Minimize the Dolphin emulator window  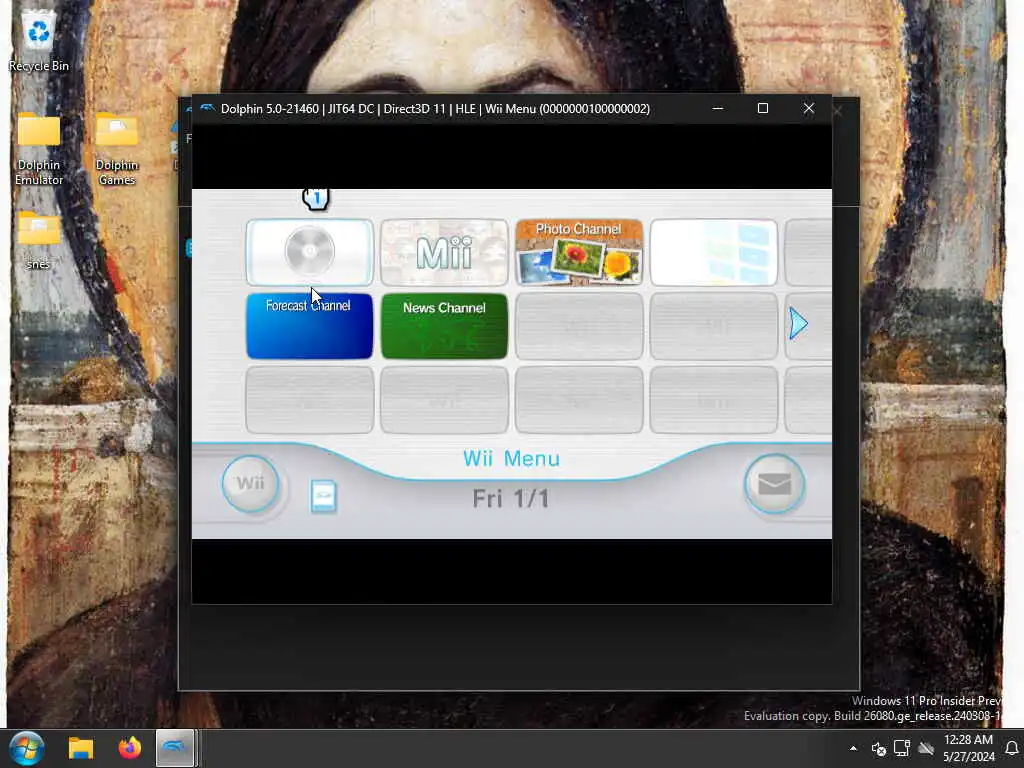718,108
